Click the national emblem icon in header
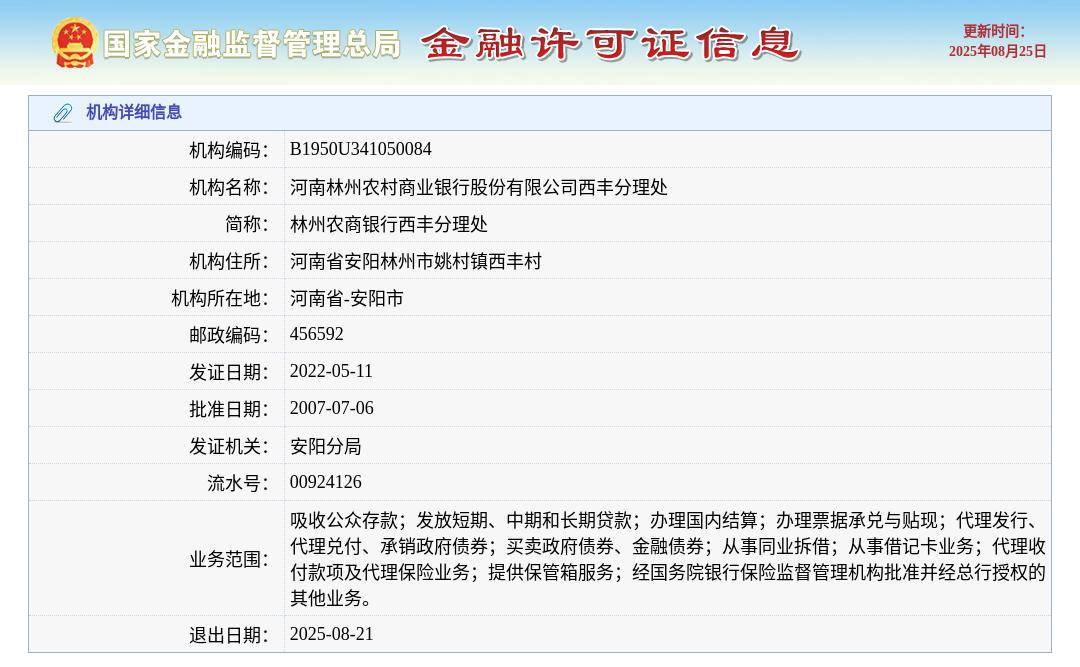Viewport: 1080px width, 667px height. 74,43
